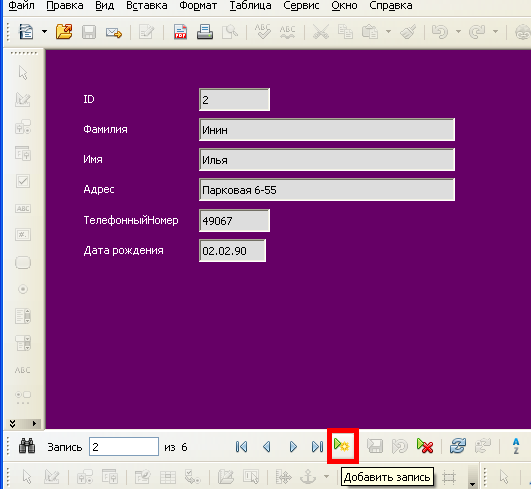
Task: Open the Redo history dropdown arrow
Action: tap(495, 32)
